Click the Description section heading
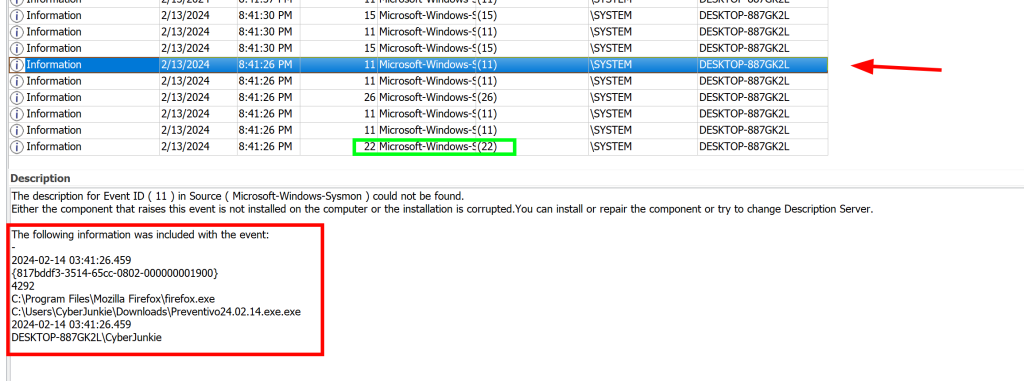Image resolution: width=1024 pixels, height=381 pixels. [x=40, y=178]
